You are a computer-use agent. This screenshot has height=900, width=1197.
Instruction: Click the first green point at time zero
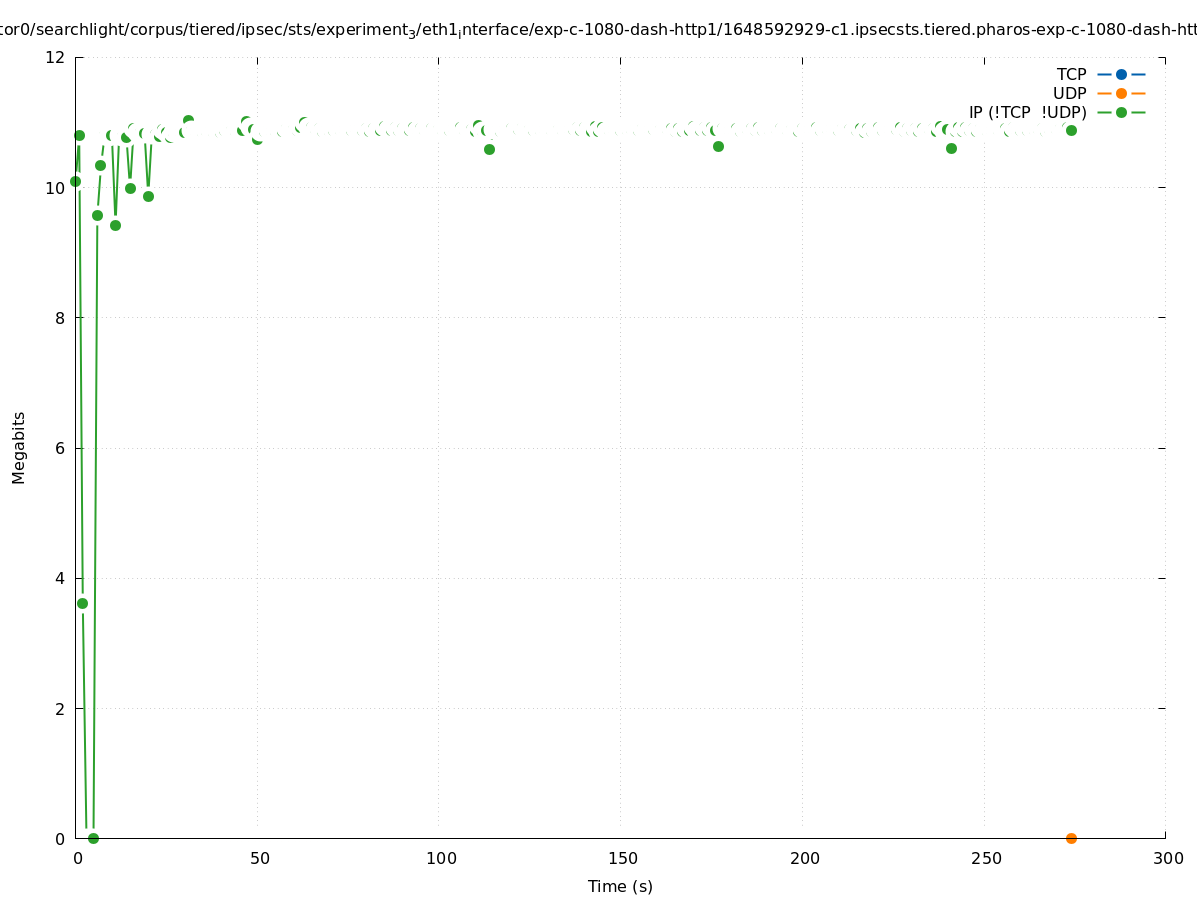75,181
